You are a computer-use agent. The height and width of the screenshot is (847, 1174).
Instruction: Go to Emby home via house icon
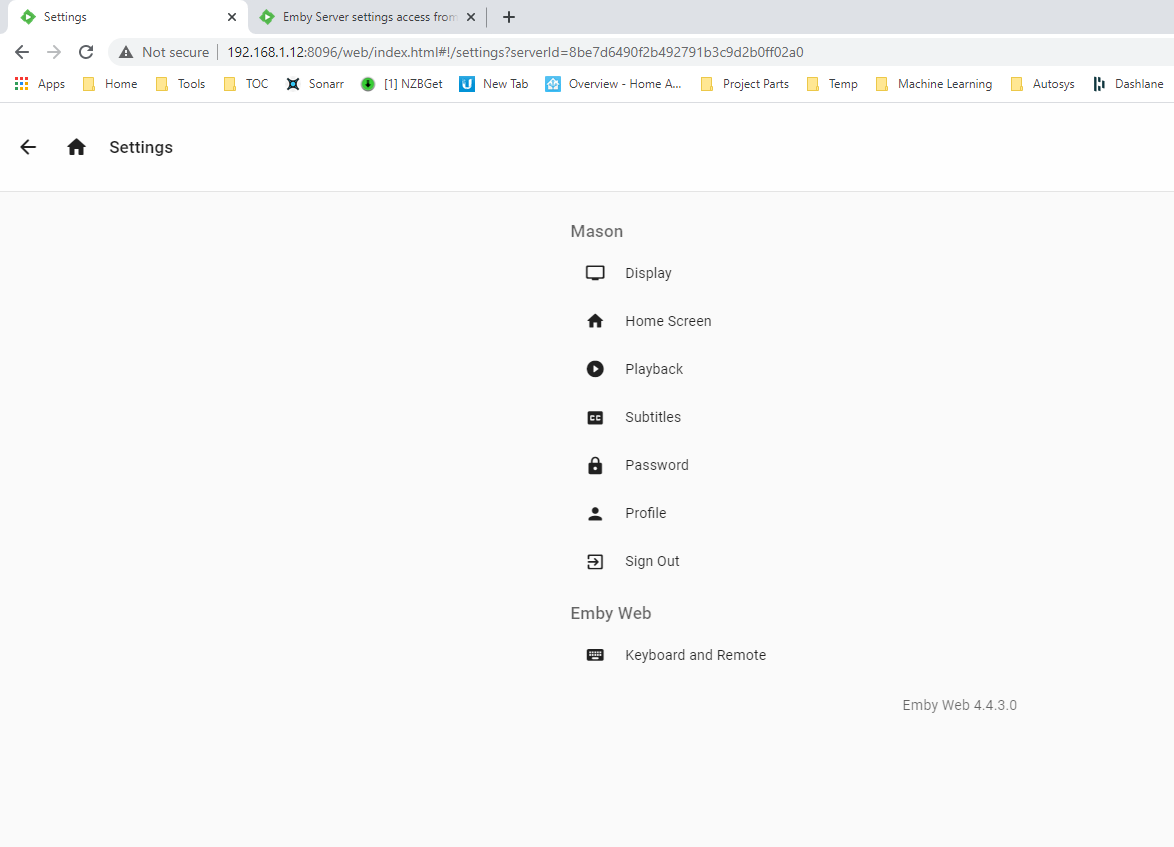76,147
